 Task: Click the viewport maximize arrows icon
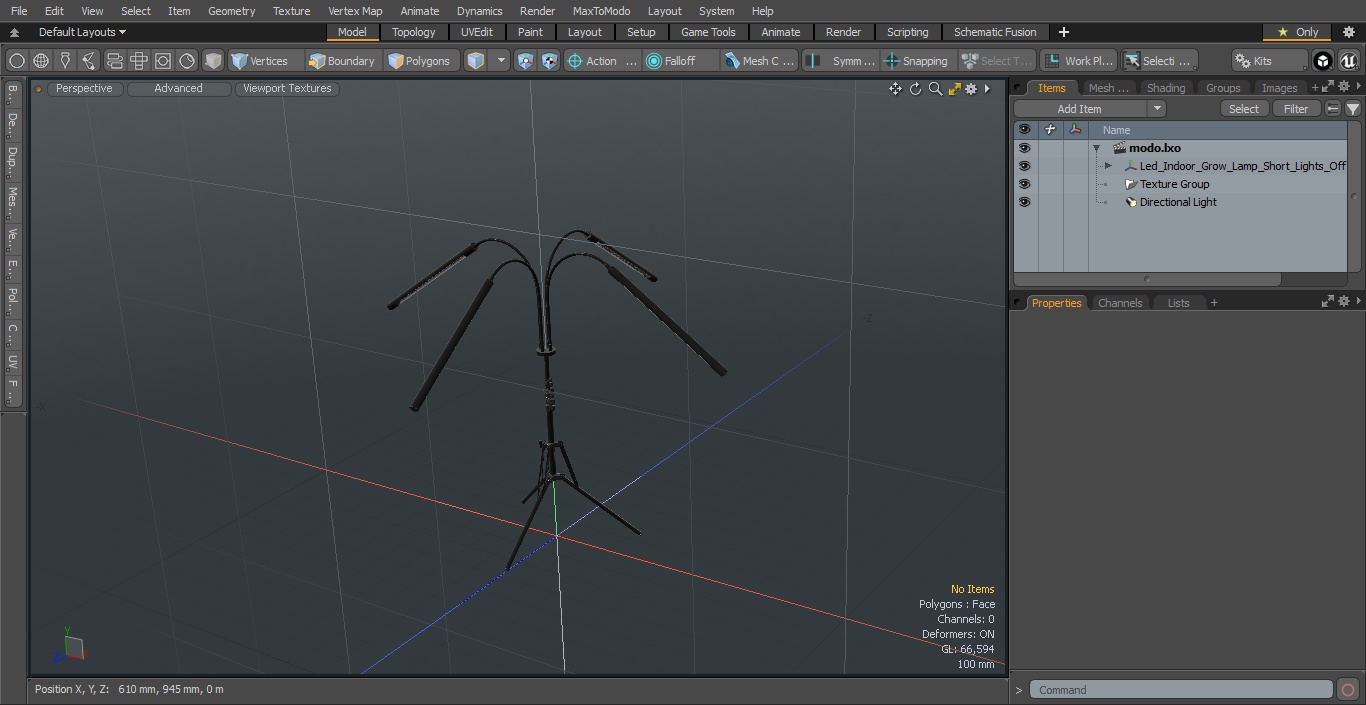click(954, 89)
